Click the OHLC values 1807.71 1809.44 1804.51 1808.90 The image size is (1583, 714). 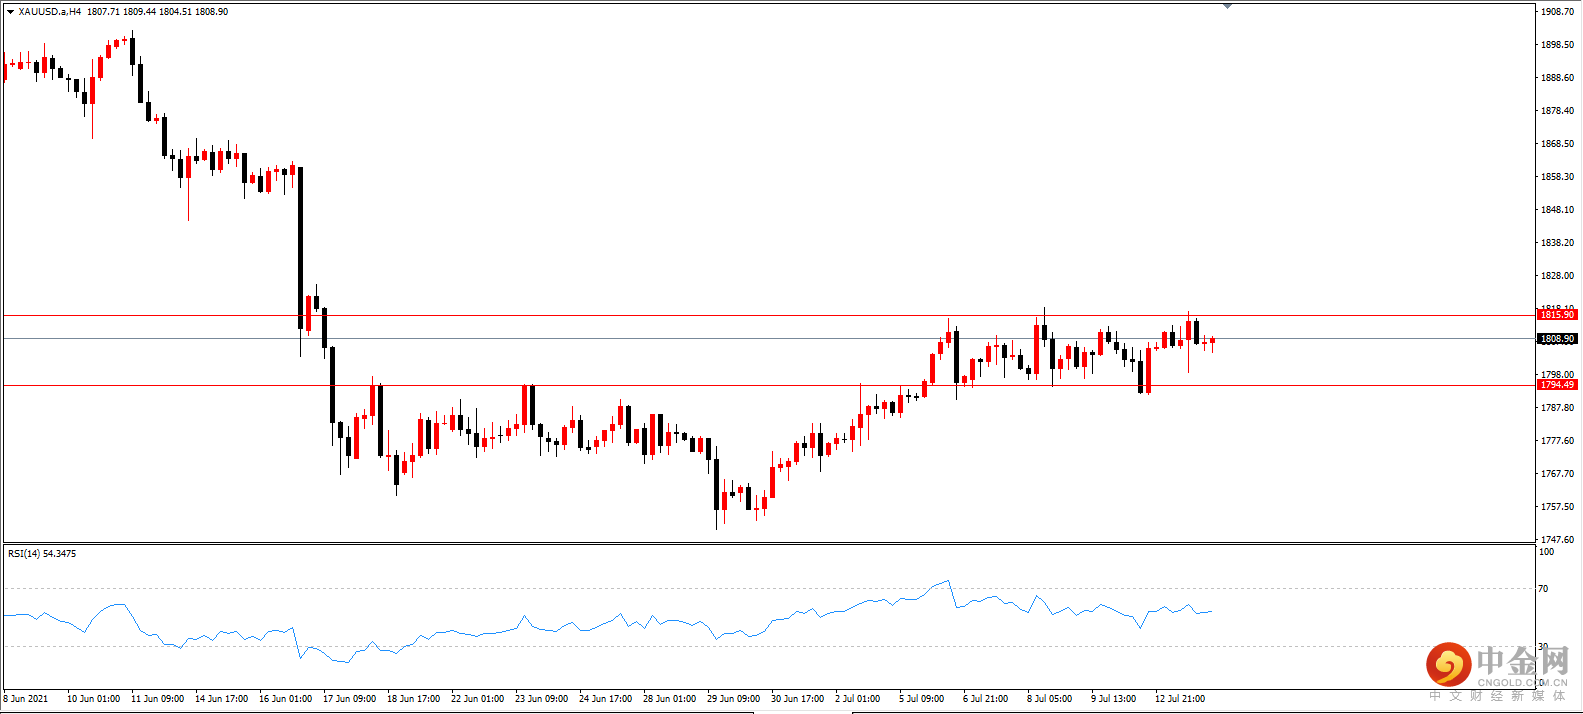tap(157, 12)
